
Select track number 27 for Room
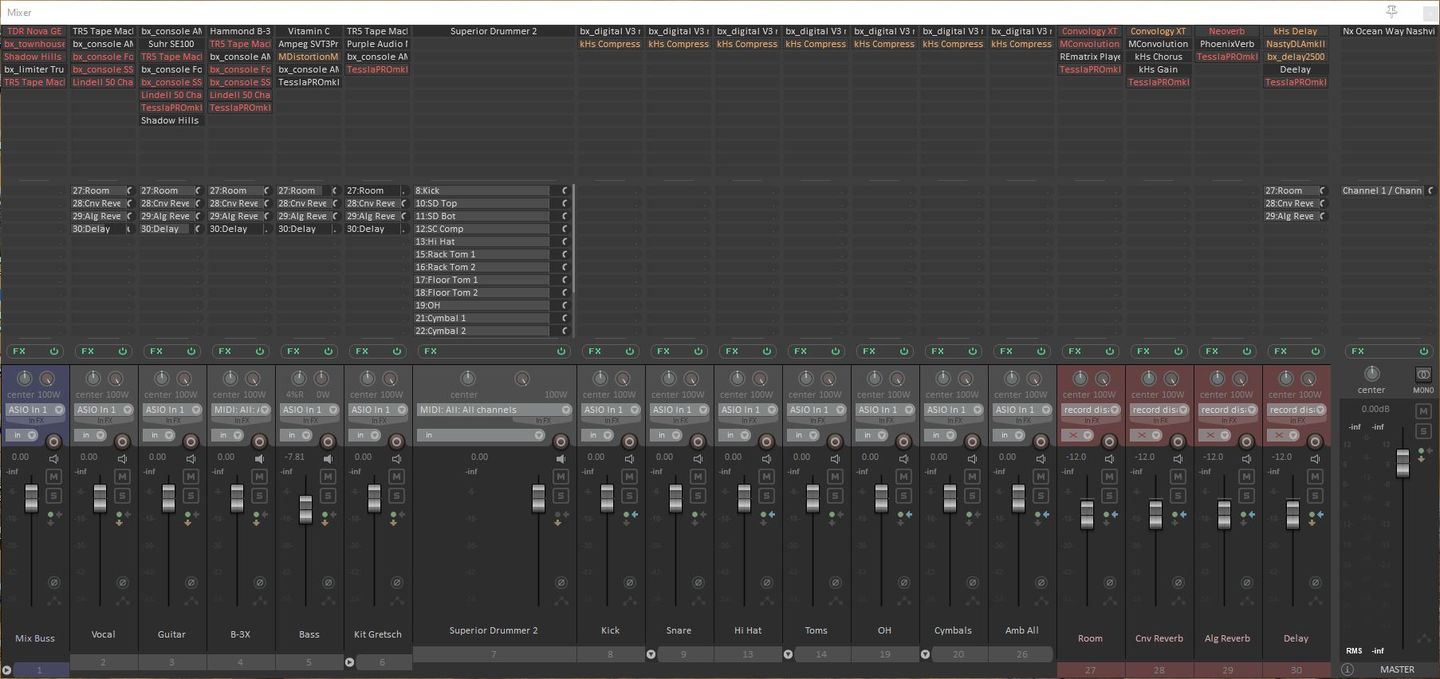coord(1090,669)
